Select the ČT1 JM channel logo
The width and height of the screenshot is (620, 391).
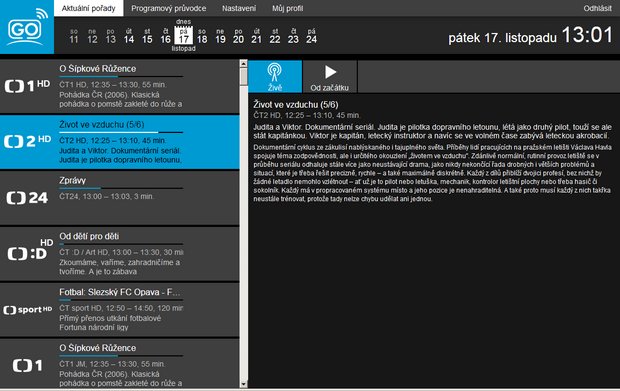(27, 365)
